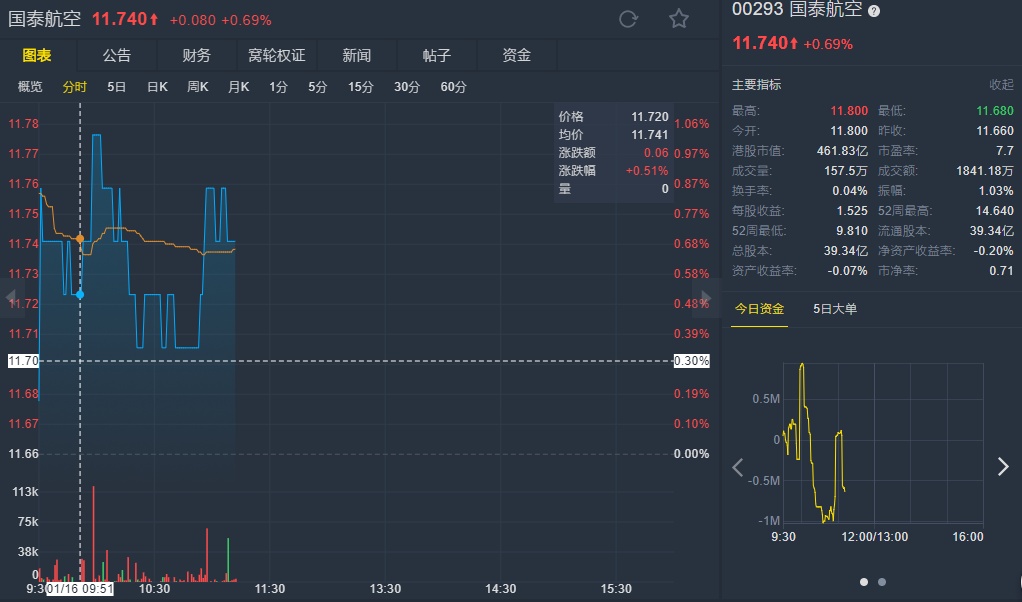This screenshot has width=1022, height=602.
Task: Open the 窝轮权证 tab
Action: click(277, 55)
